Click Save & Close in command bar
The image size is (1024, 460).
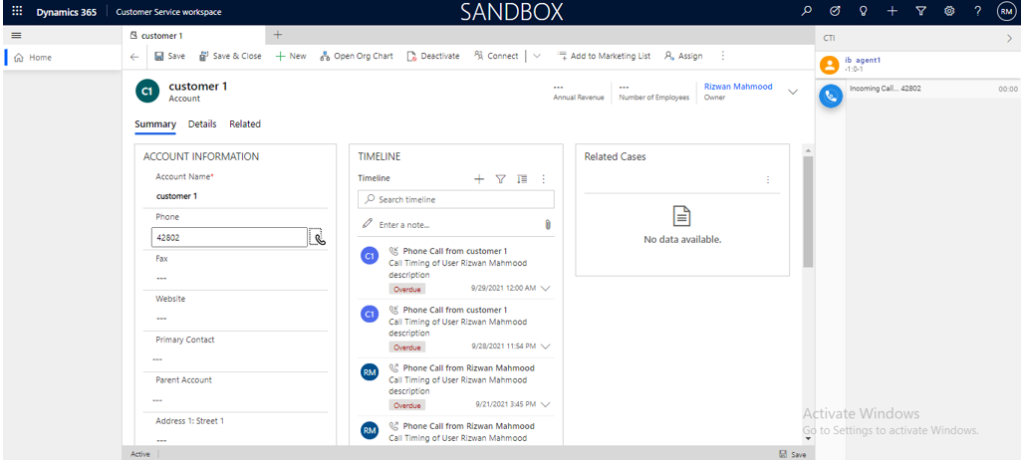tap(230, 56)
